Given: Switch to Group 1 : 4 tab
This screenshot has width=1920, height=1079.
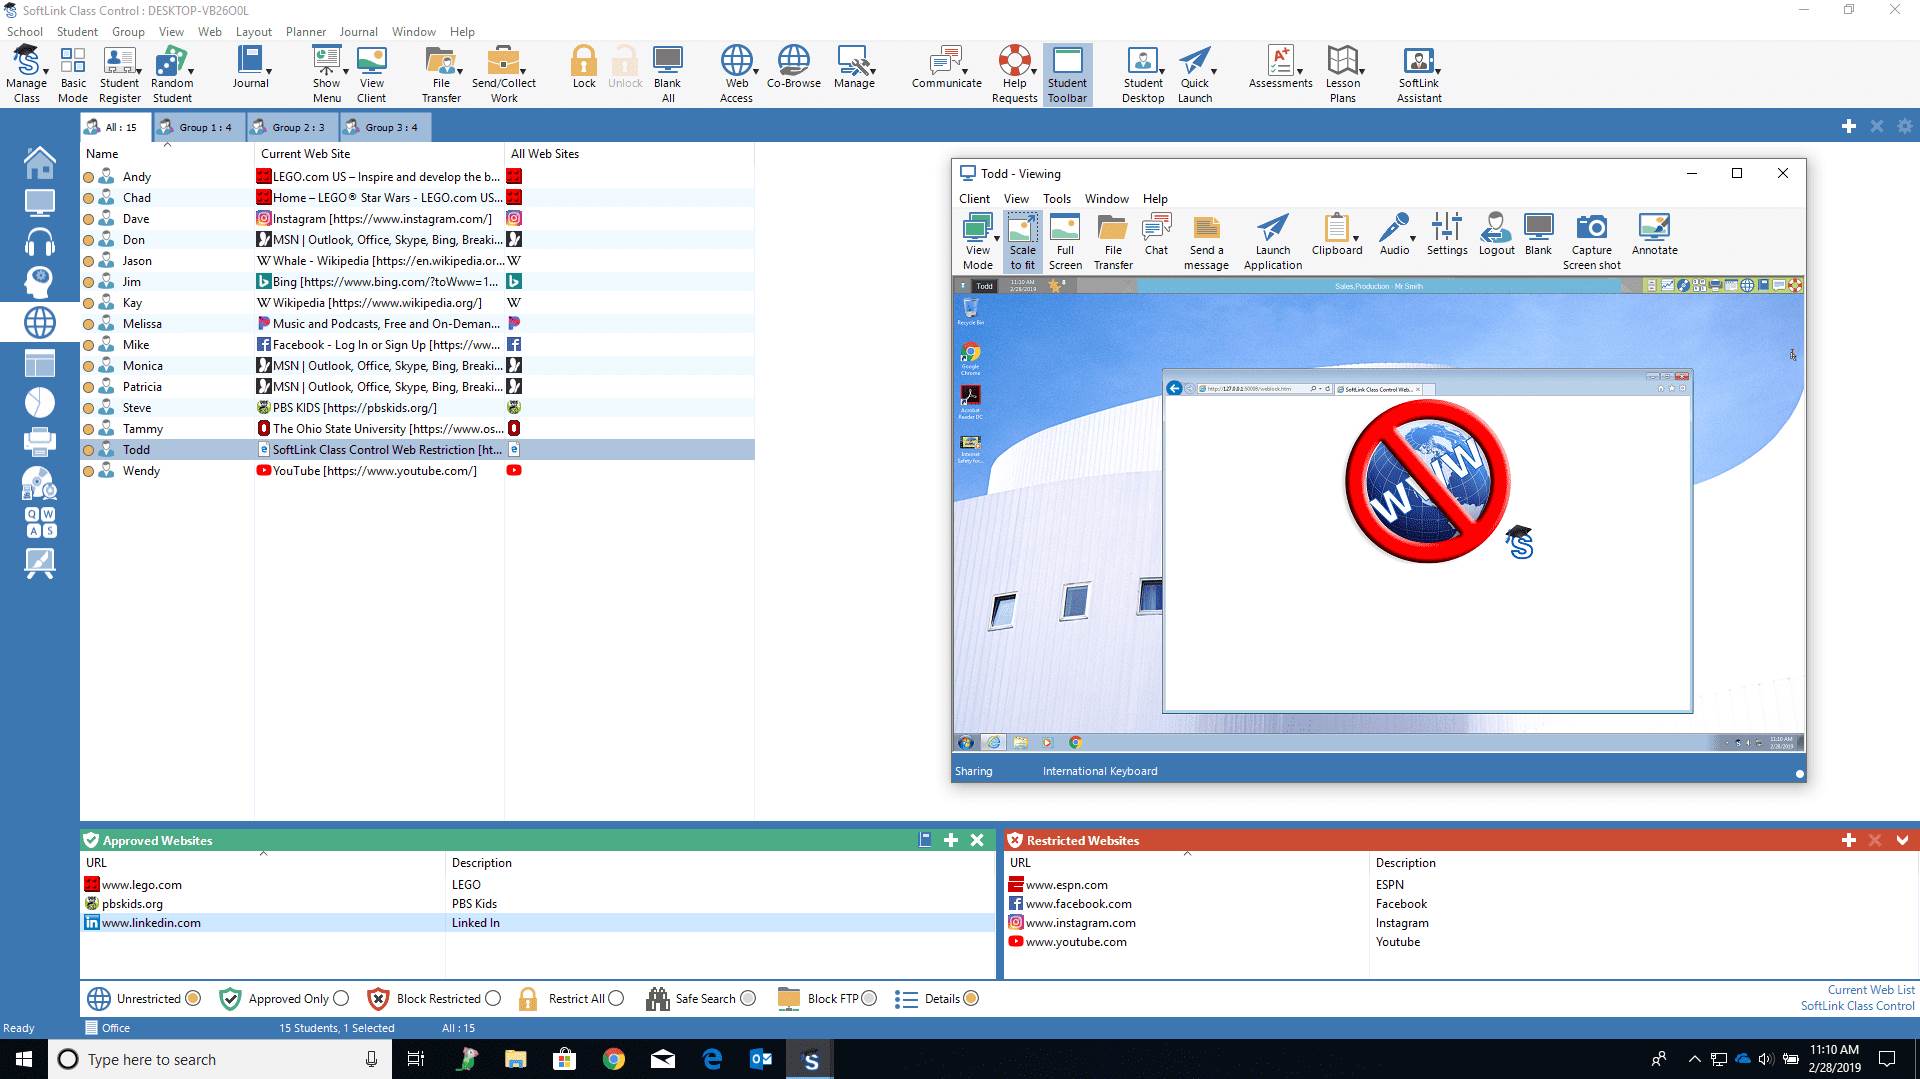Looking at the screenshot, I should tap(198, 127).
